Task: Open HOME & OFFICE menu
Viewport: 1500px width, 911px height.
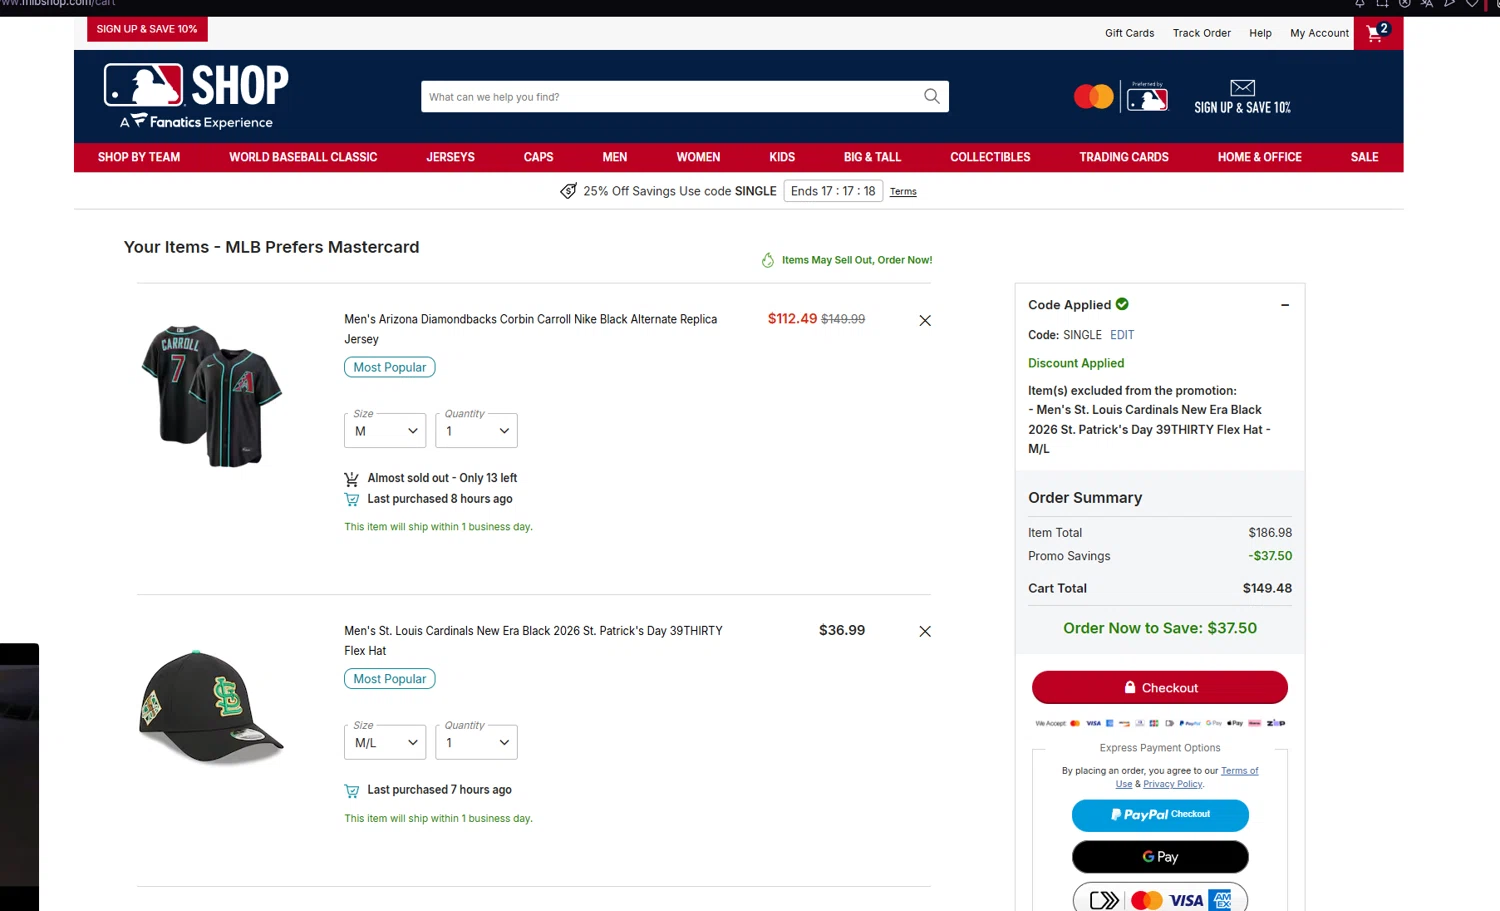Action: coord(1259,157)
